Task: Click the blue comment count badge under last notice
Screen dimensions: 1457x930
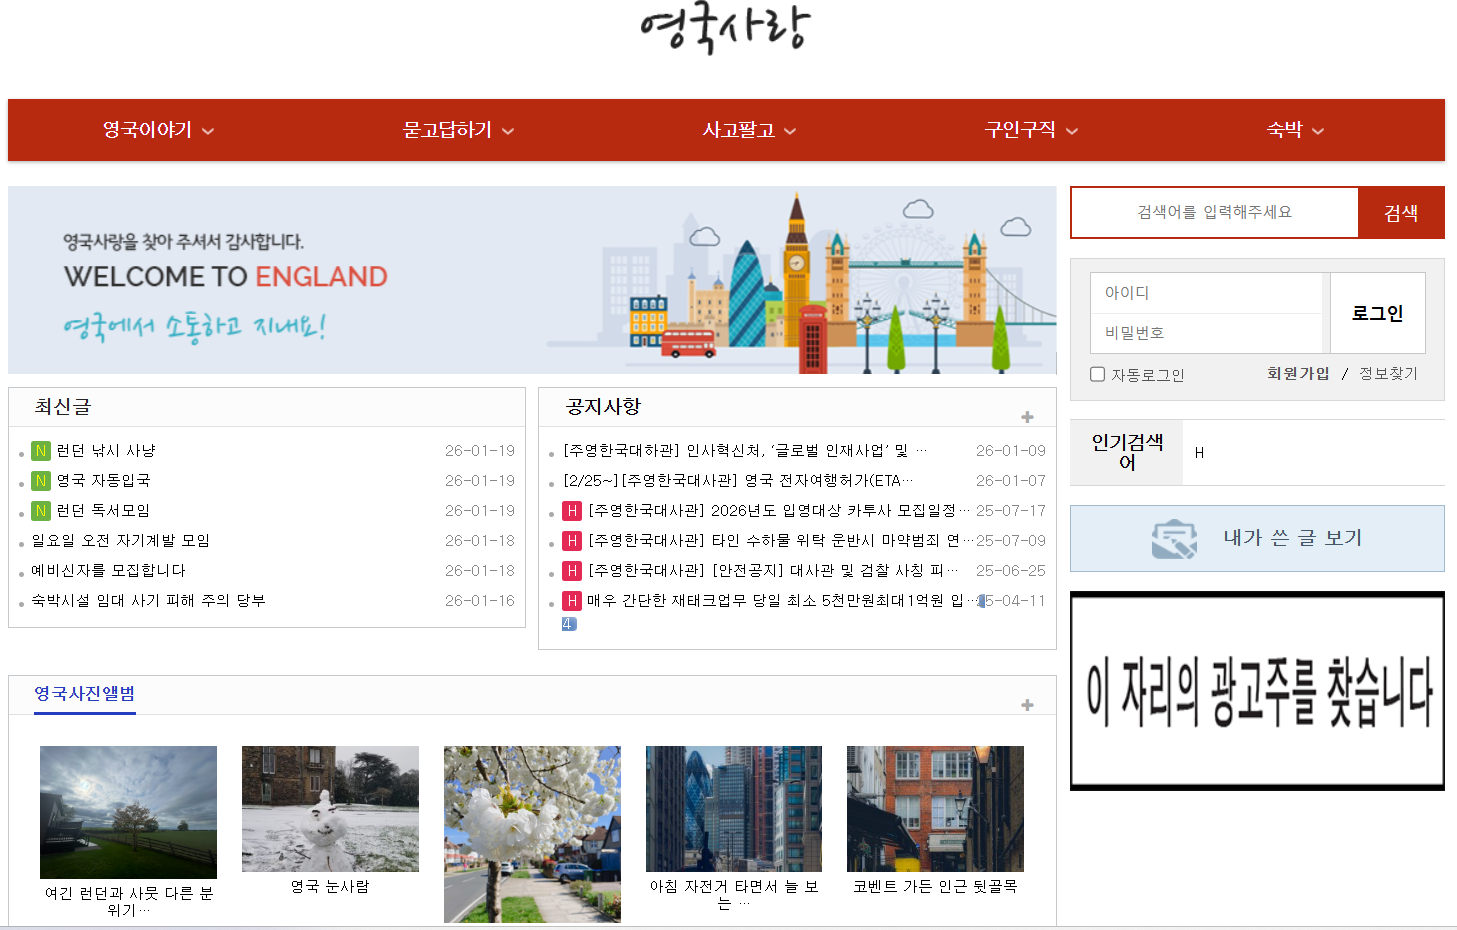Action: pos(568,624)
